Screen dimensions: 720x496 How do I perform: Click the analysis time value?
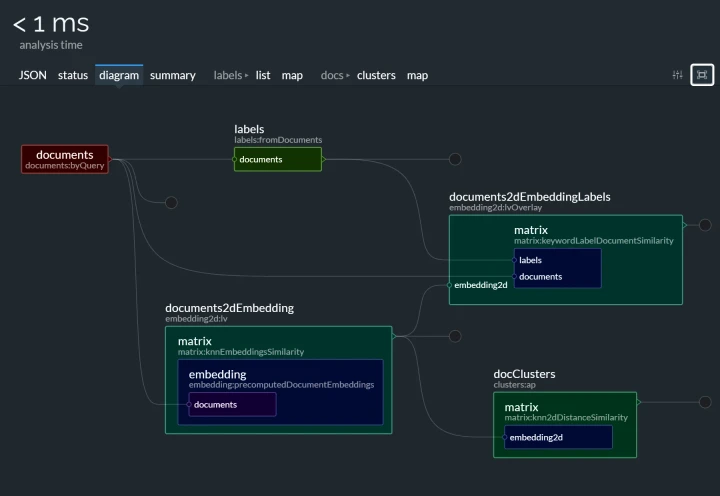[51, 24]
